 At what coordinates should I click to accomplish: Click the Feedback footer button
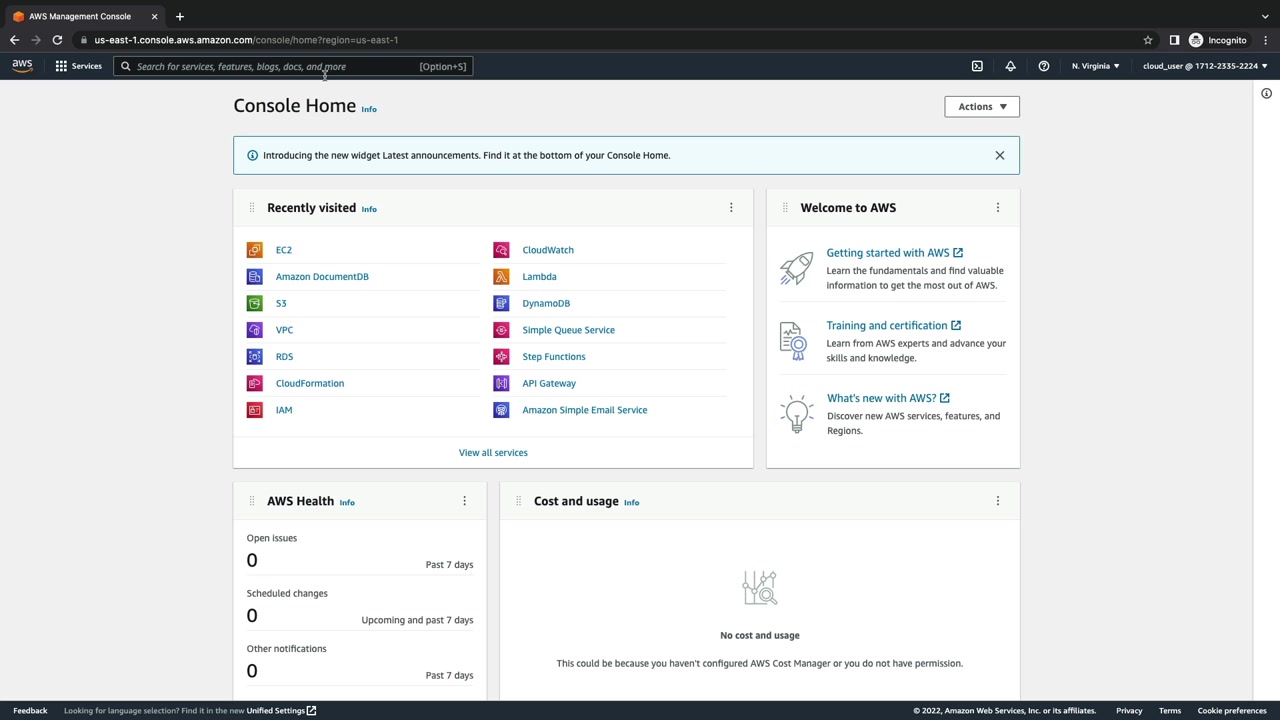(x=30, y=711)
